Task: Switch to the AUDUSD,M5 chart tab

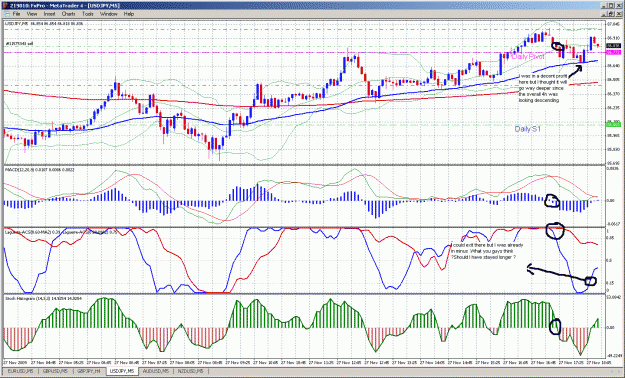Action: point(156,371)
